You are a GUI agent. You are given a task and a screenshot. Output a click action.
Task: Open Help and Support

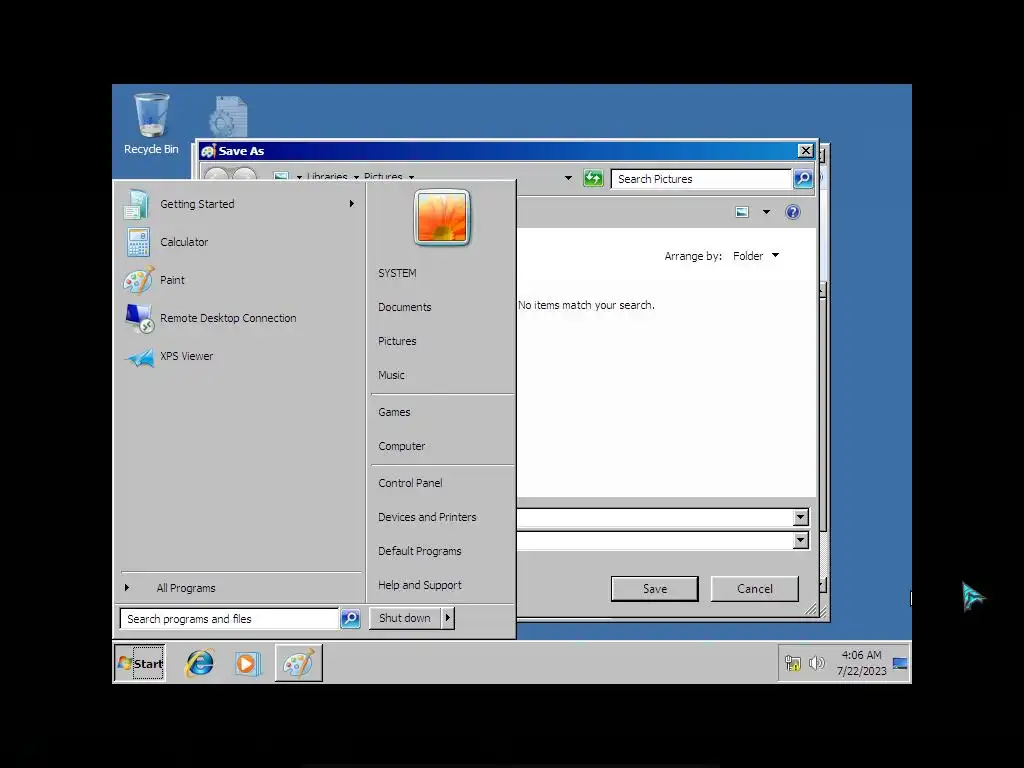click(x=420, y=584)
